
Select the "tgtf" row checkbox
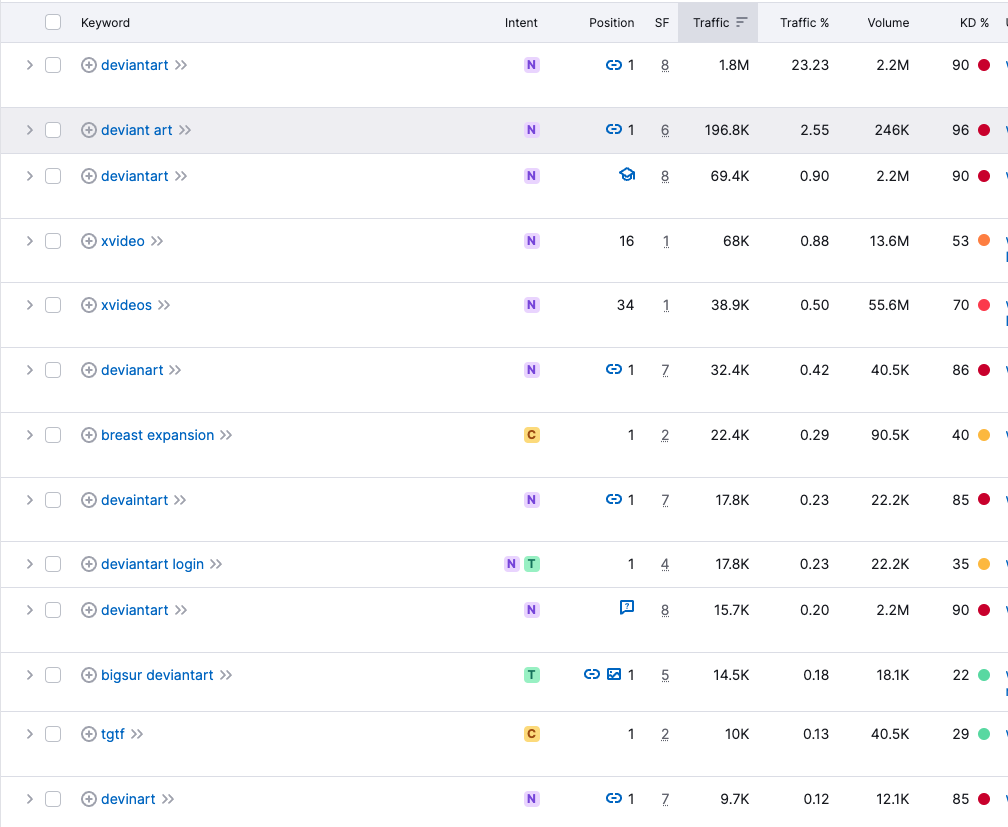click(x=53, y=734)
